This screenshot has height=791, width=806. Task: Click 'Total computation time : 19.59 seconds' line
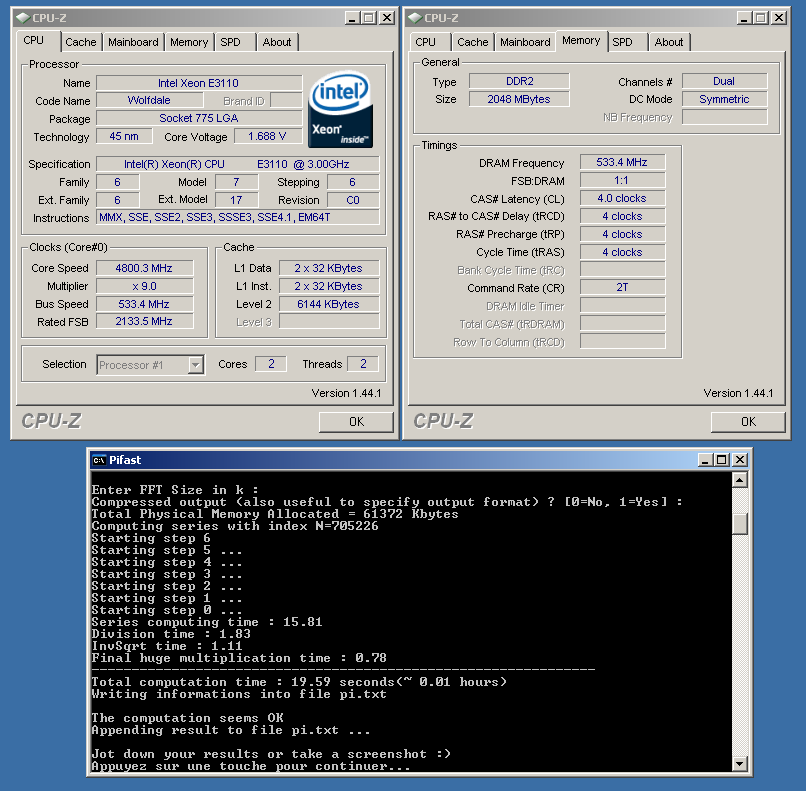click(x=299, y=682)
